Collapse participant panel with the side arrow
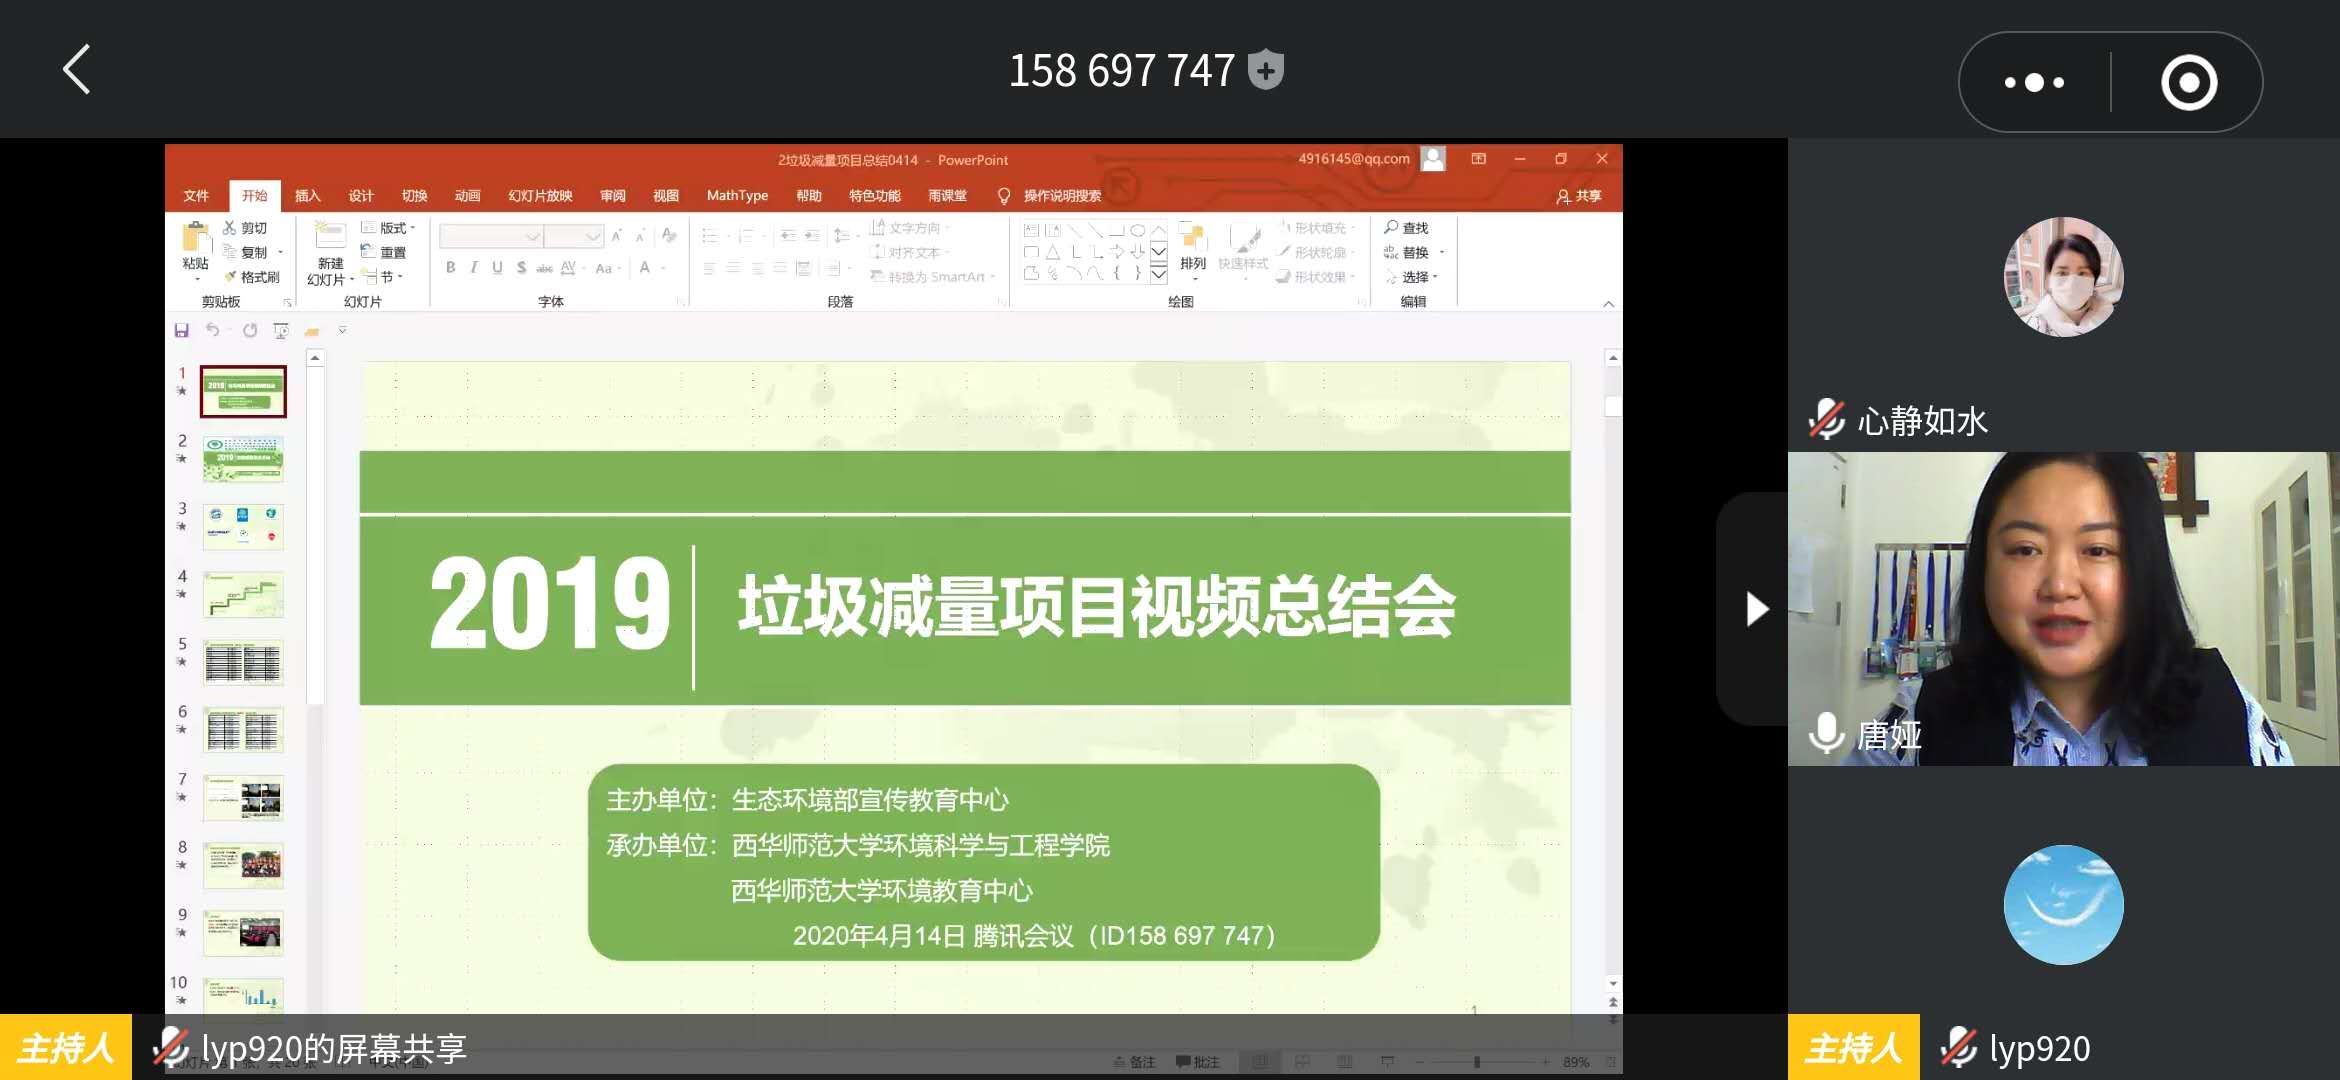The image size is (2340, 1080). click(x=1755, y=608)
